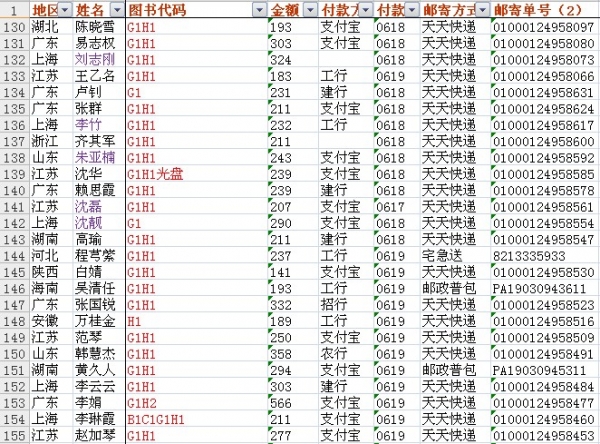Open the 地区 column filter dropdown
600x444 pixels.
point(64,9)
